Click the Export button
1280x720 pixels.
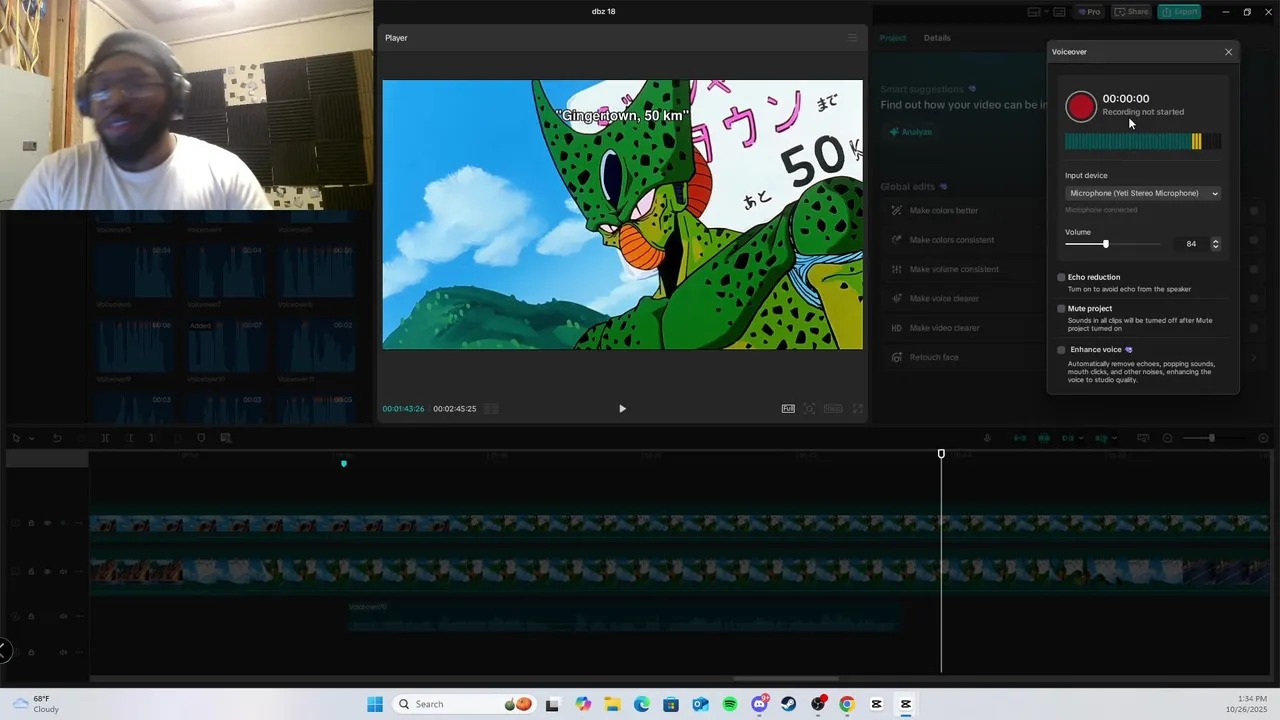point(1179,12)
